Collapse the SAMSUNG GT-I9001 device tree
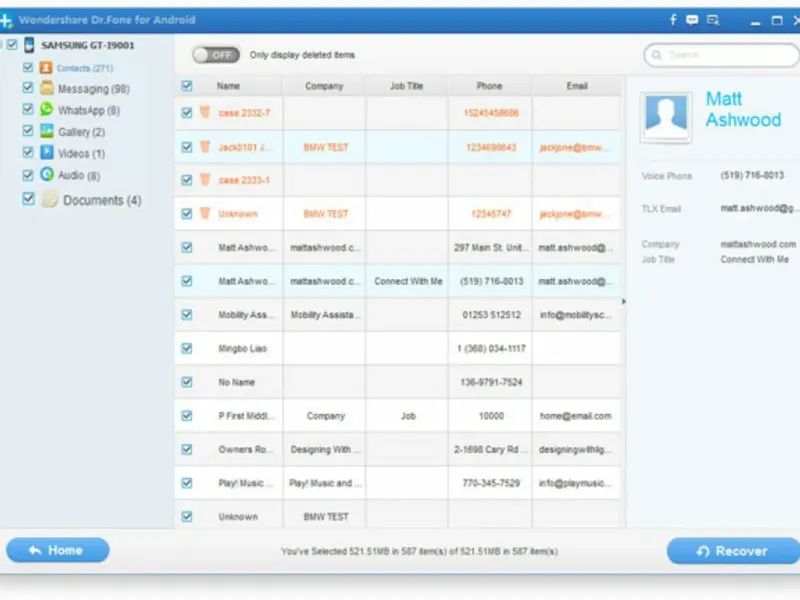Viewport: 800px width, 600px height. 2,45
